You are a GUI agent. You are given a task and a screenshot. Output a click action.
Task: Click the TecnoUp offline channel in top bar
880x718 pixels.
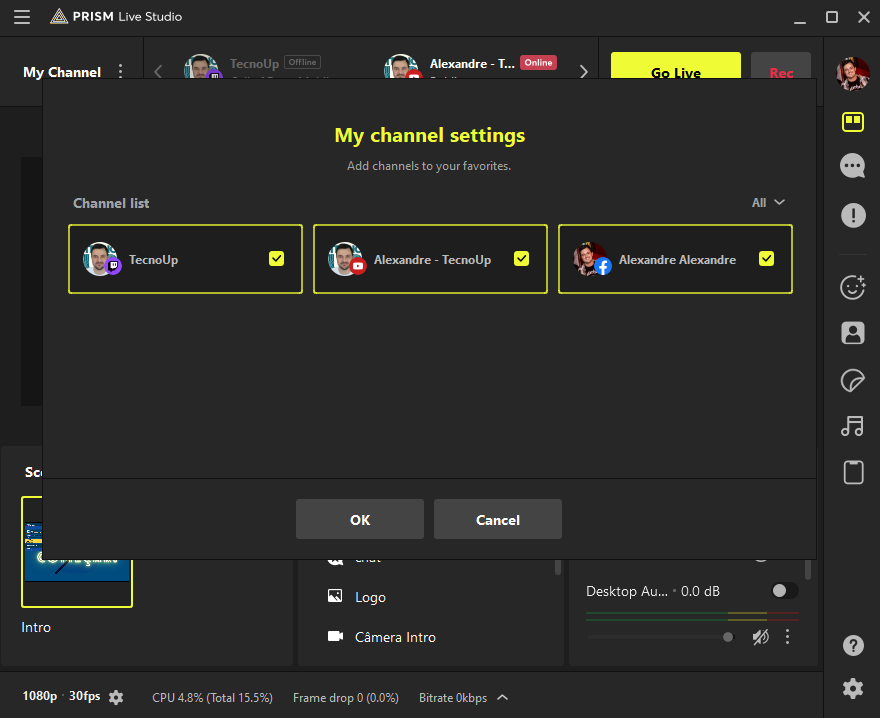click(253, 66)
